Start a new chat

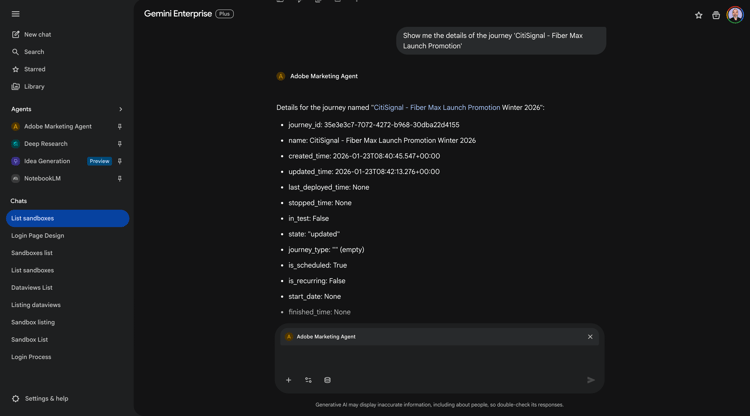tap(37, 35)
